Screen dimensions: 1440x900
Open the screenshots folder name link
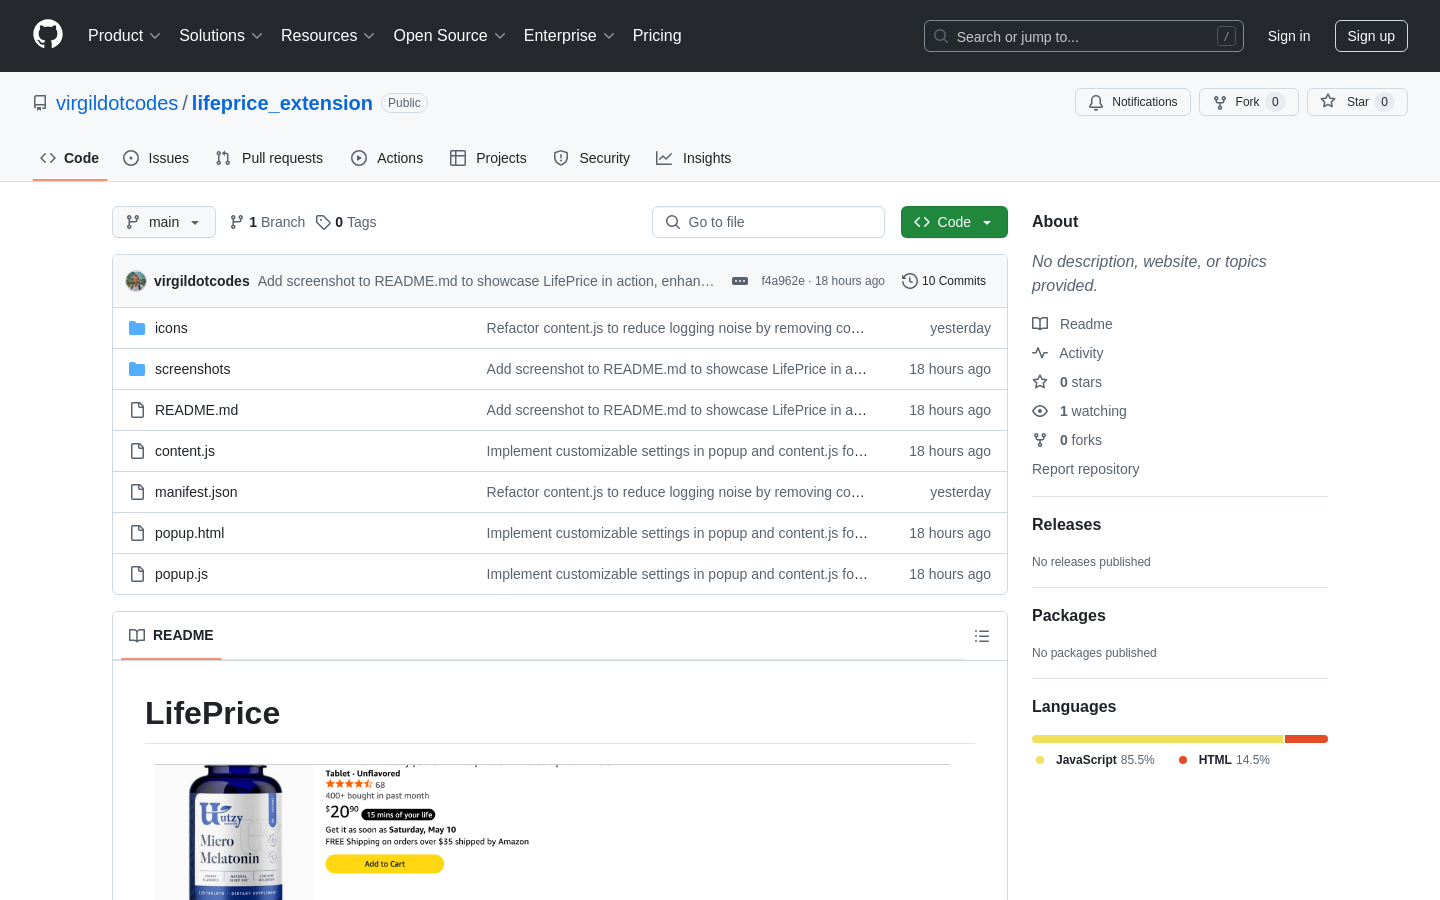tap(192, 369)
